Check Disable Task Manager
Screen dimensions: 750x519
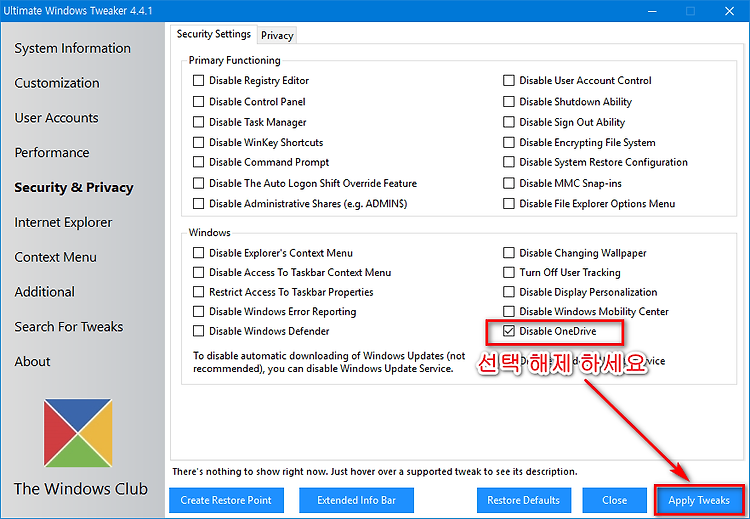198,122
